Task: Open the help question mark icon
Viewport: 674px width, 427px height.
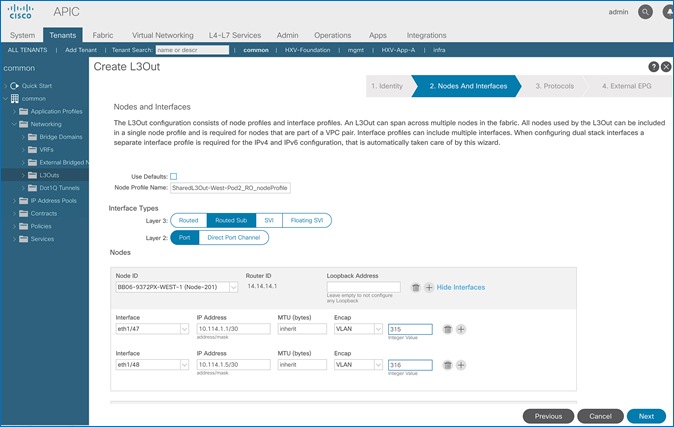Action: coord(653,67)
